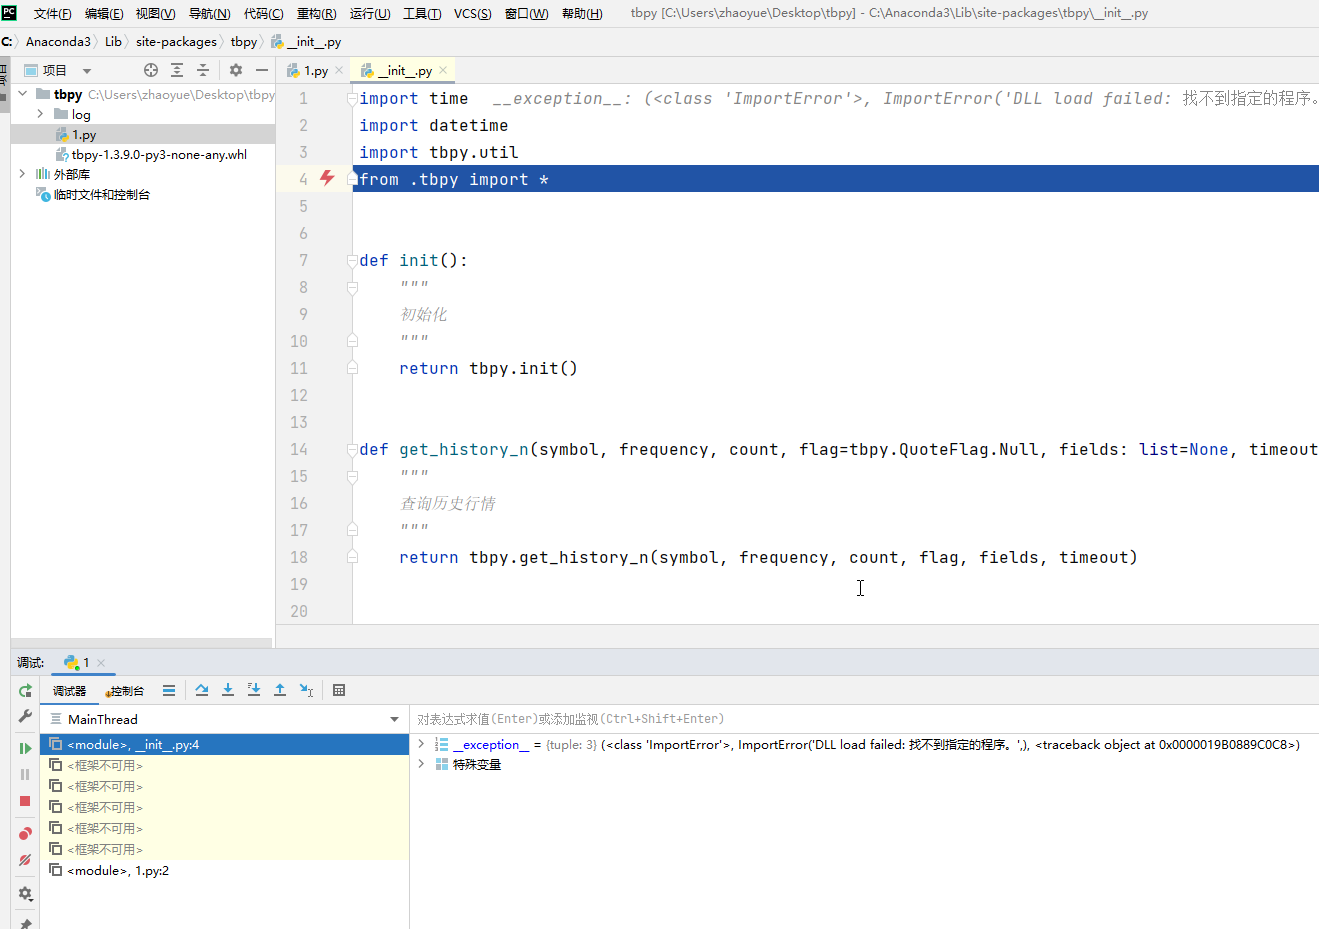1319x929 pixels.
Task: Mute breakpoints via crossed-out circle icon
Action: point(25,860)
